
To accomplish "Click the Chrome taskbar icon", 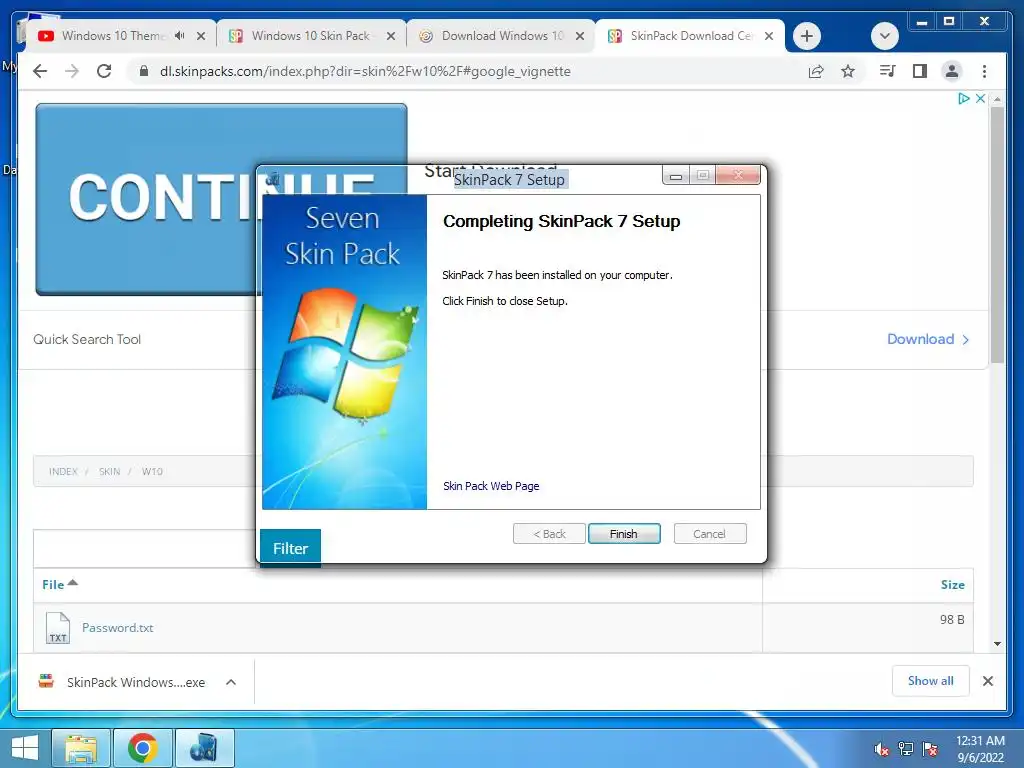I will [142, 748].
